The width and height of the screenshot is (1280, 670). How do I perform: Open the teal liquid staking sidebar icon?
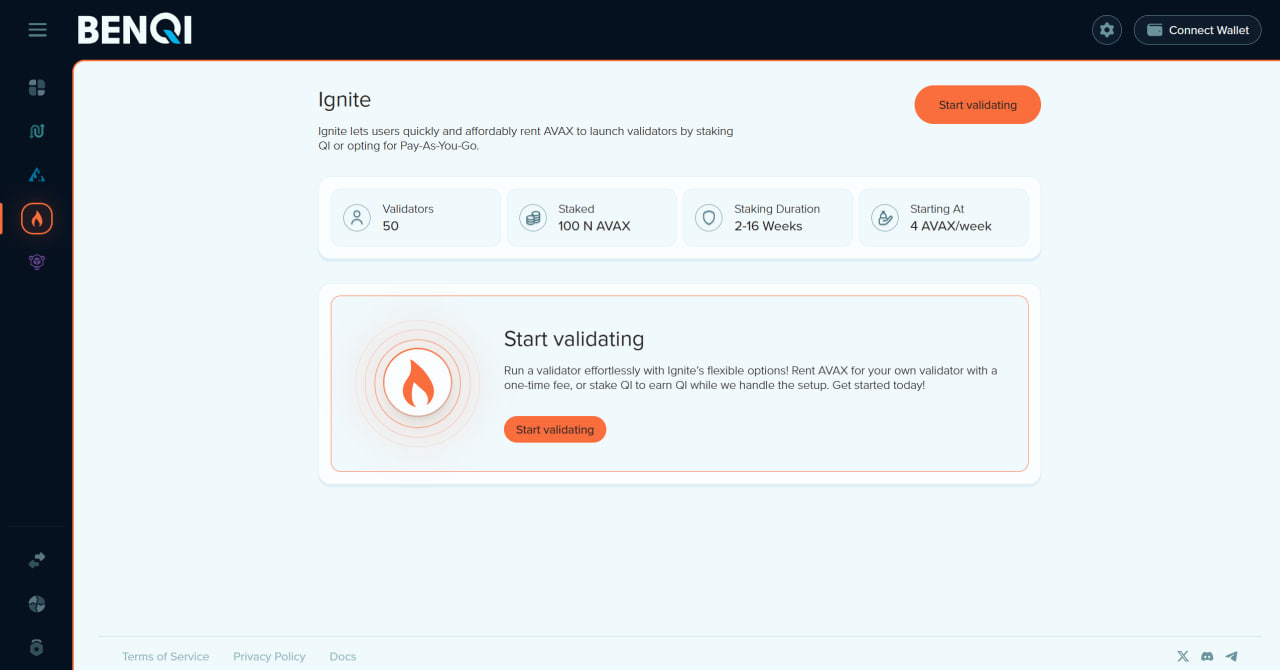click(37, 131)
